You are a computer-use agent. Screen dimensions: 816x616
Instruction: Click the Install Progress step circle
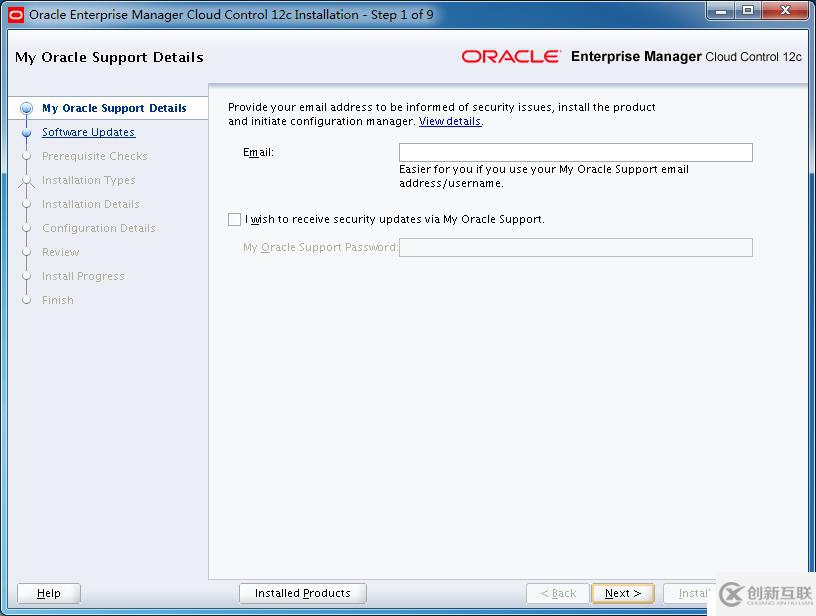[25, 276]
